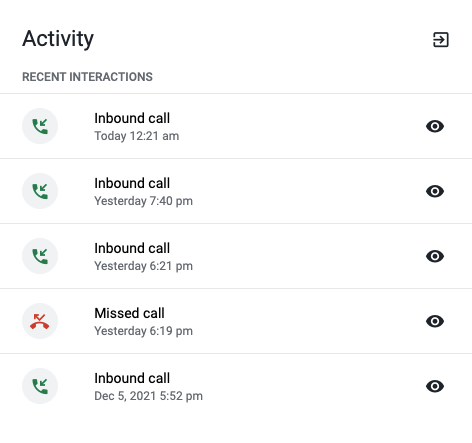Click the inbound call icon for Yesterday 7:40 pm

click(x=40, y=191)
